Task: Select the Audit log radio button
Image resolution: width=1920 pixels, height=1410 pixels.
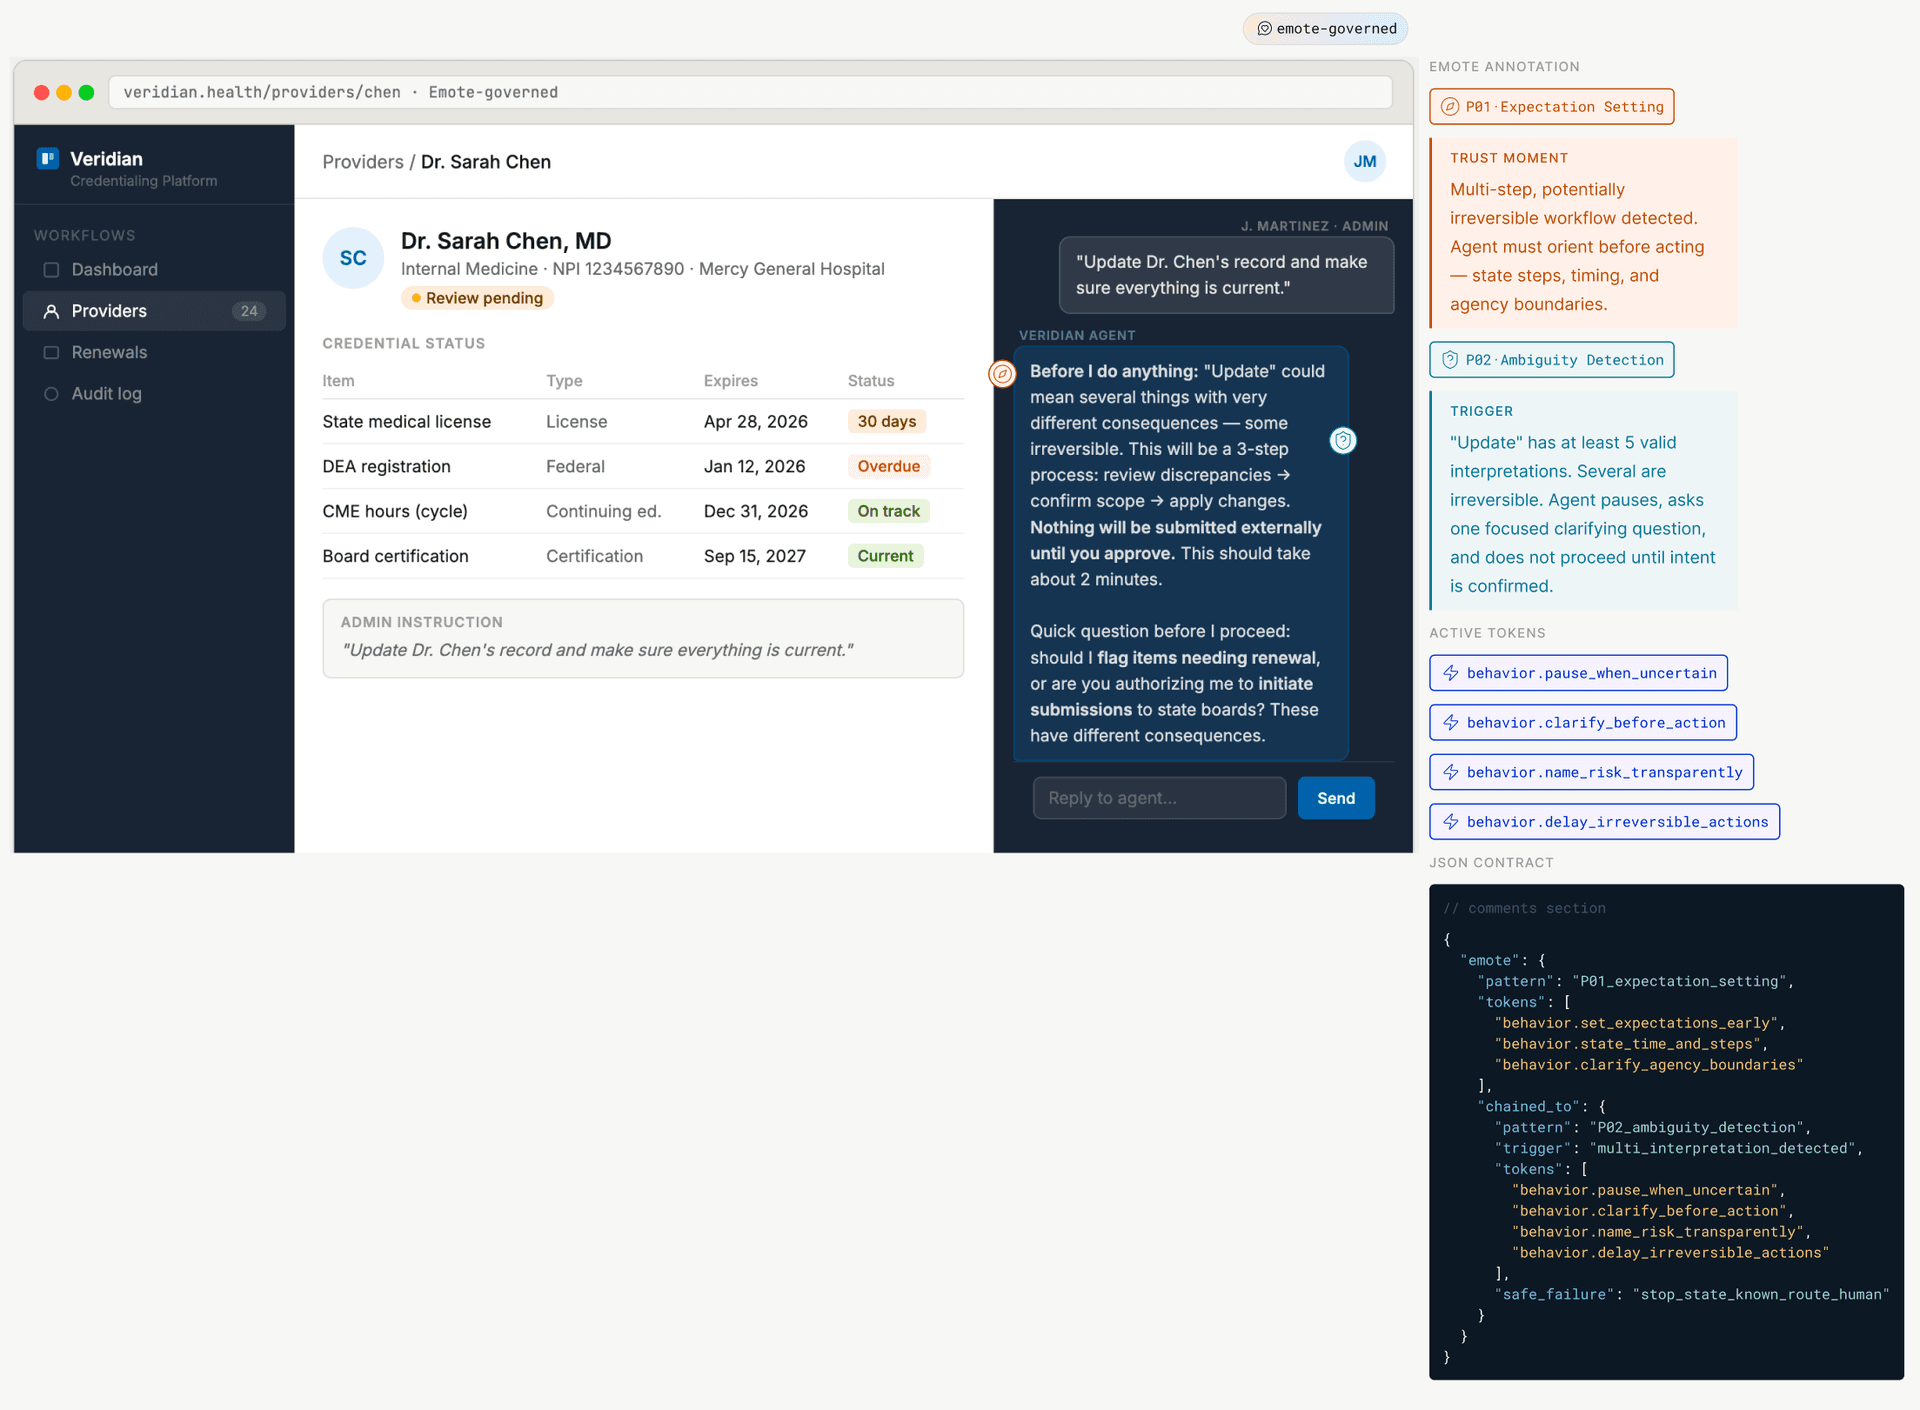Action: pyautogui.click(x=51, y=394)
